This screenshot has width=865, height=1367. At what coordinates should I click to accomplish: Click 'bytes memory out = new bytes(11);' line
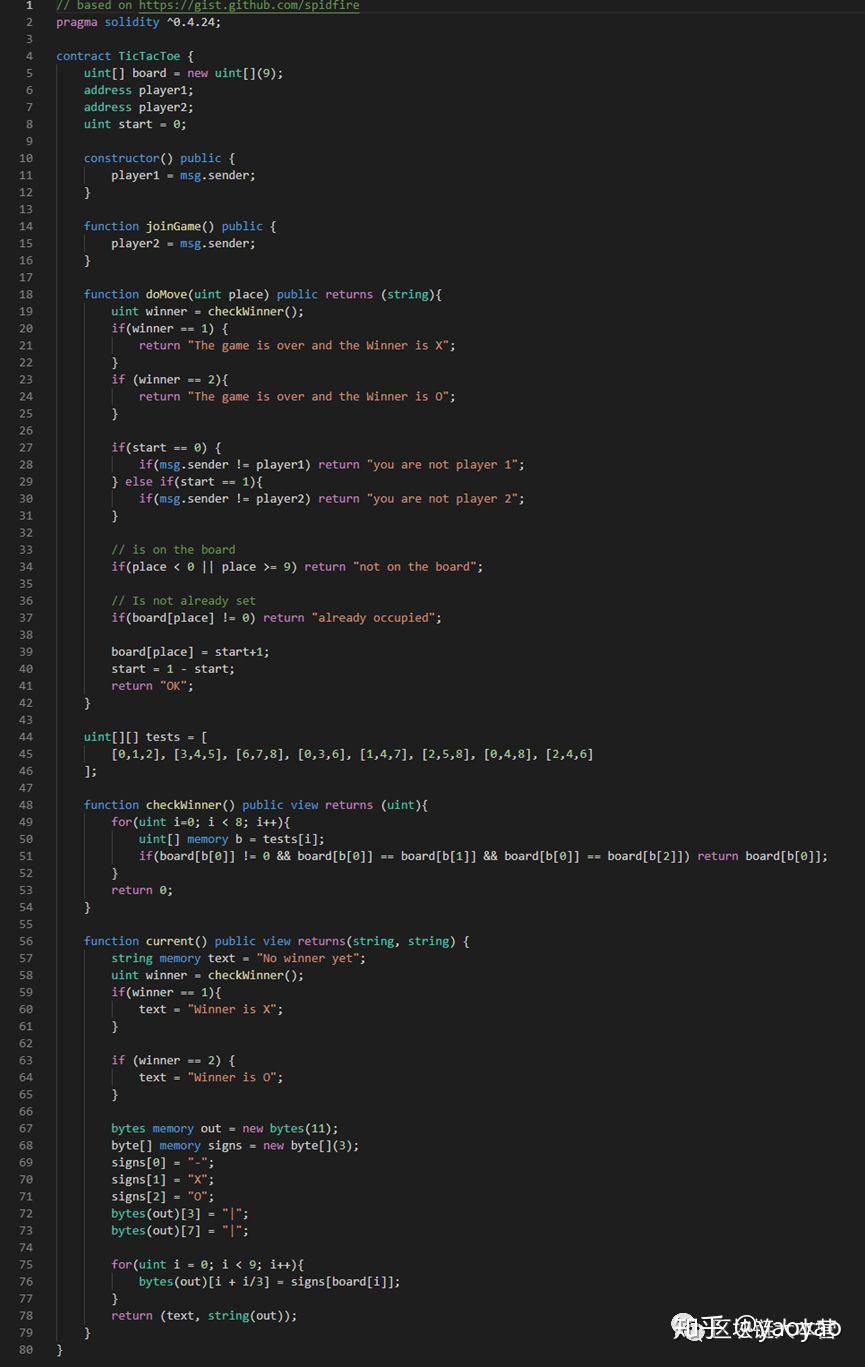225,1128
